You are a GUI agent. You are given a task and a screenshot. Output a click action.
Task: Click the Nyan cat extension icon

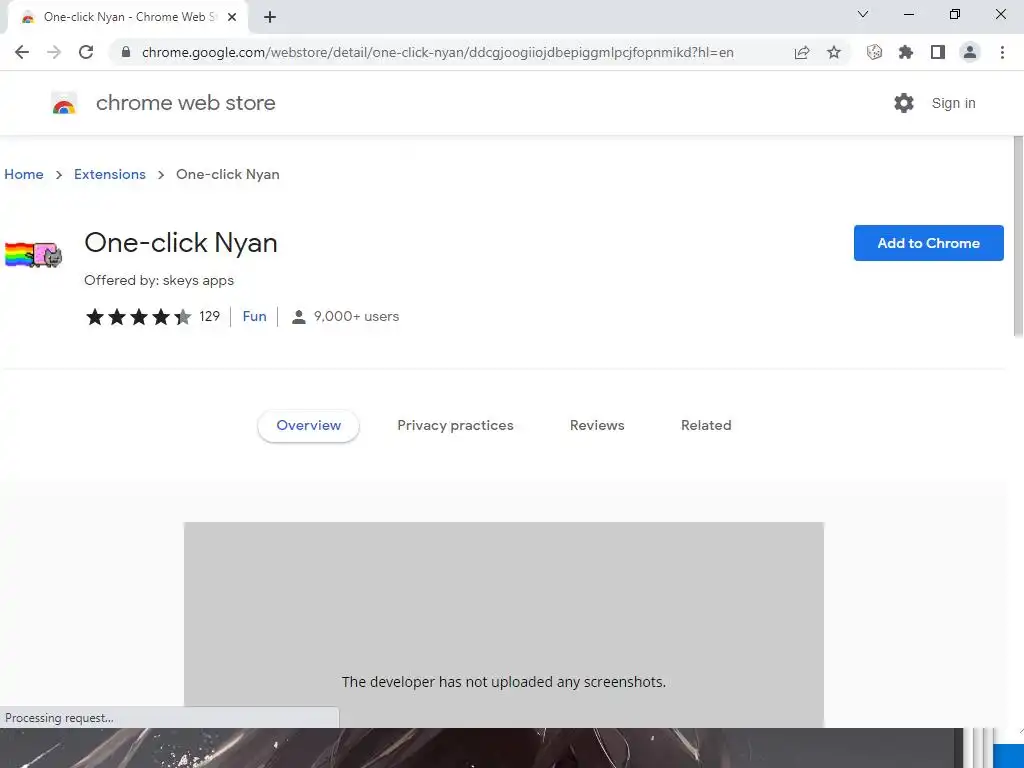point(33,254)
